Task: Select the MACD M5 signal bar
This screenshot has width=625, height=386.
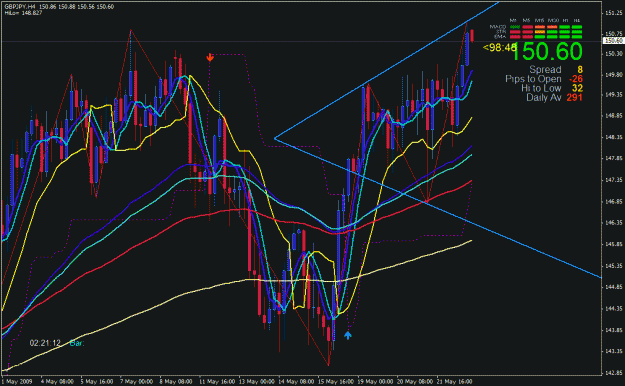Action: [x=528, y=27]
